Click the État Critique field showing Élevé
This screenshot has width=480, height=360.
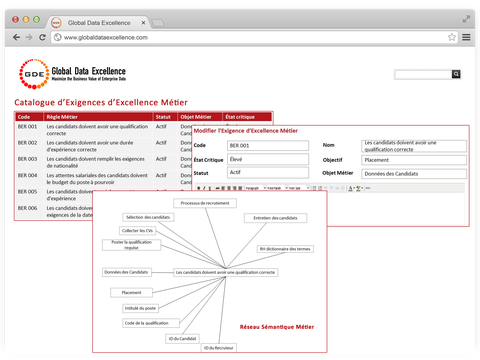click(x=268, y=159)
